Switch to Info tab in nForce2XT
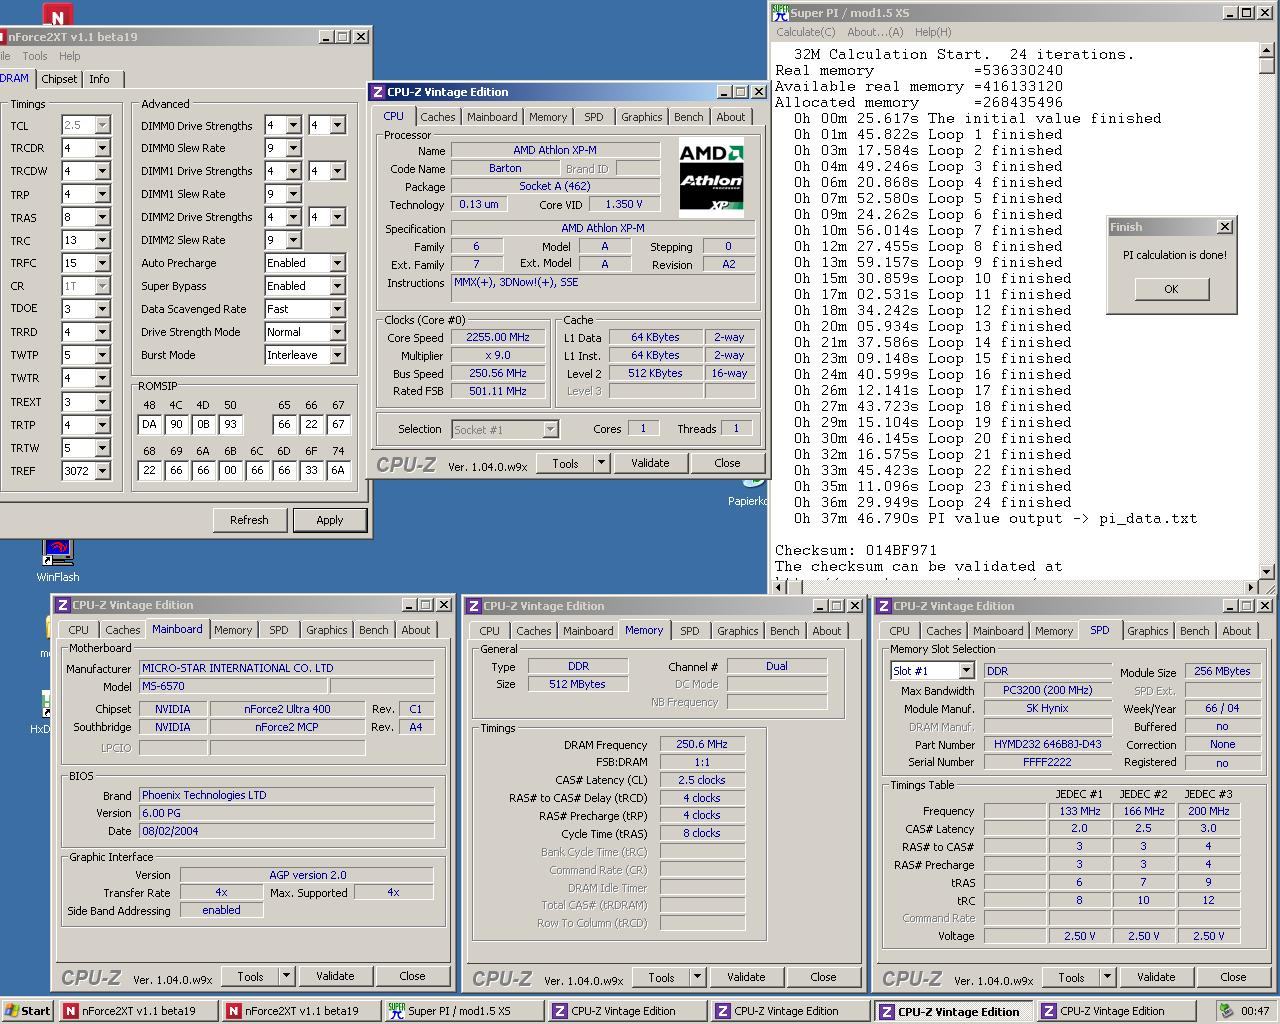 [99, 79]
